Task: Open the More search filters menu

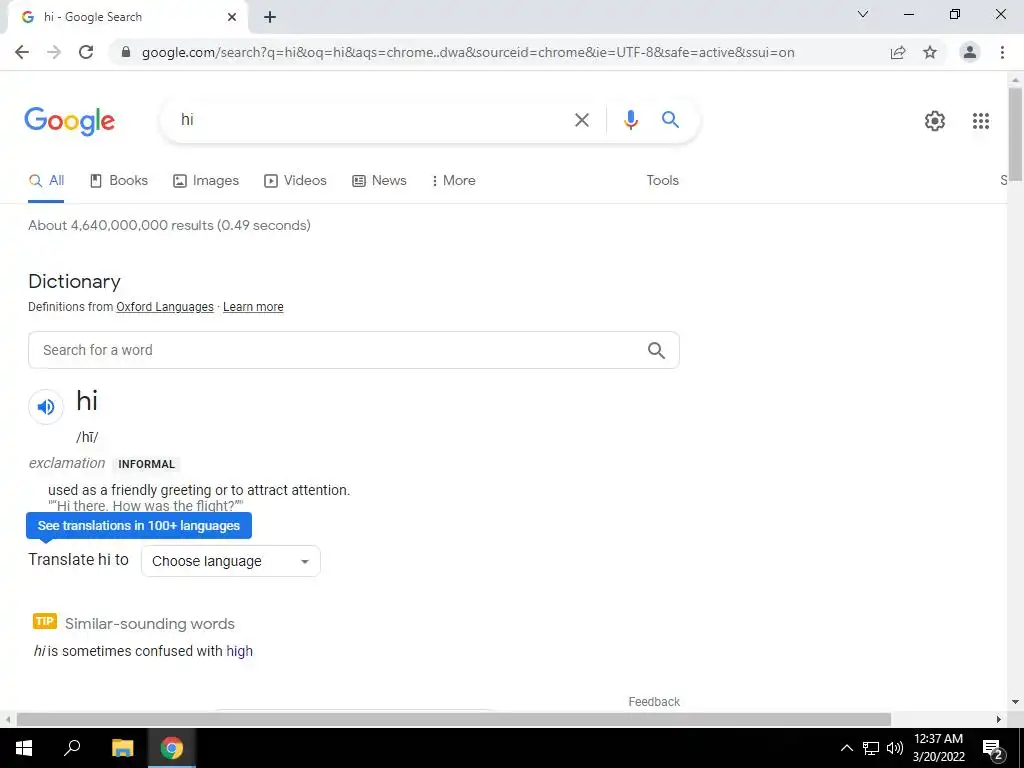Action: pyautogui.click(x=453, y=181)
